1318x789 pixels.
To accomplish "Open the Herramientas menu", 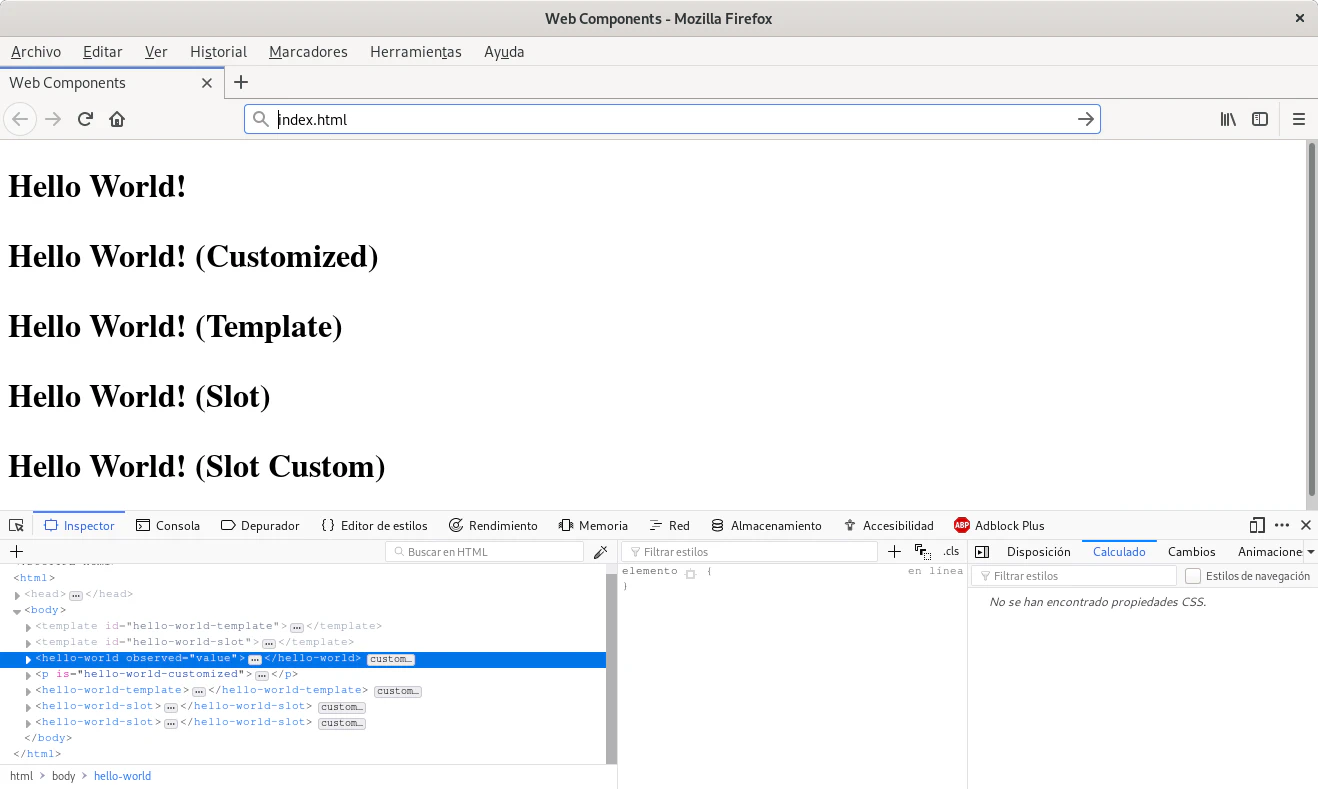I will tap(415, 52).
